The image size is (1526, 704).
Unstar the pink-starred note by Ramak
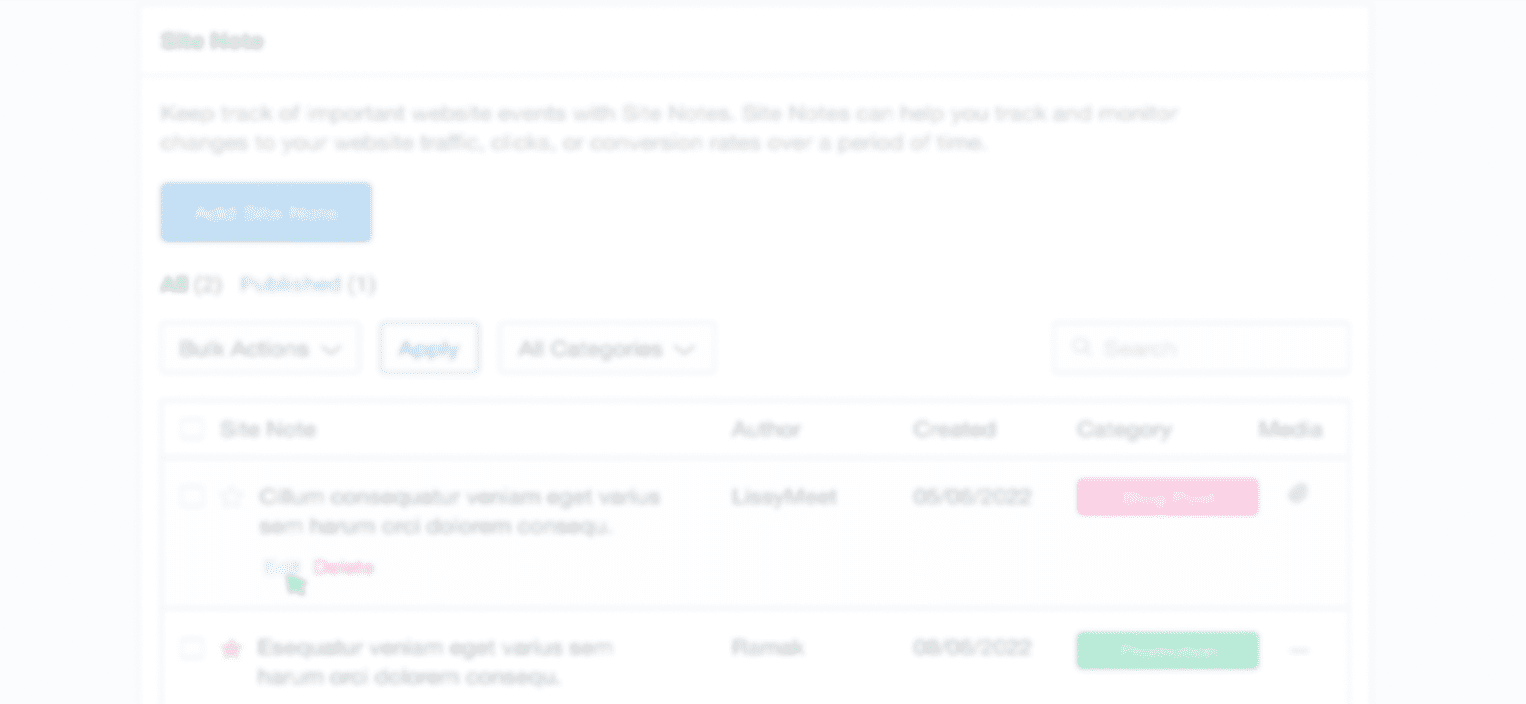(231, 649)
